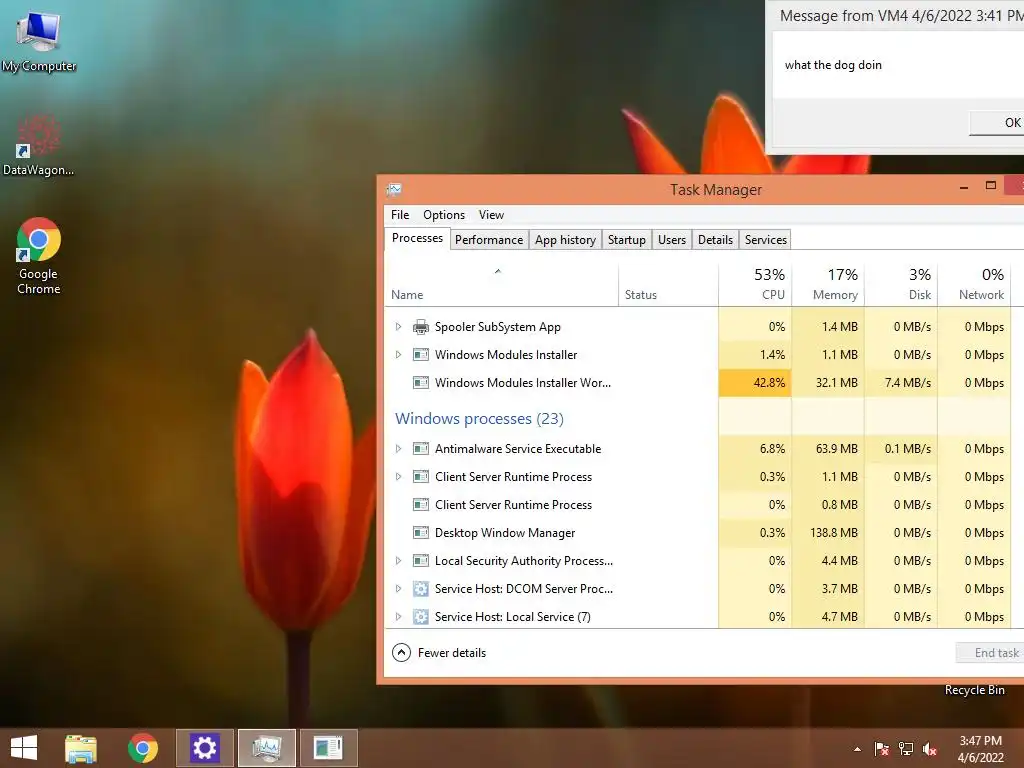Click the Service Host: DCOM Server gear icon
This screenshot has height=768, width=1024.
coord(421,589)
